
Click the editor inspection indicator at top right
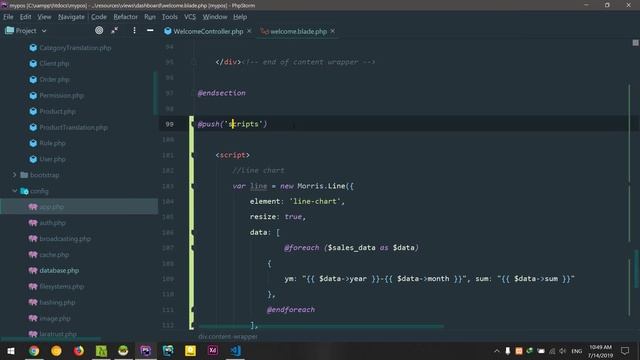(x=635, y=43)
